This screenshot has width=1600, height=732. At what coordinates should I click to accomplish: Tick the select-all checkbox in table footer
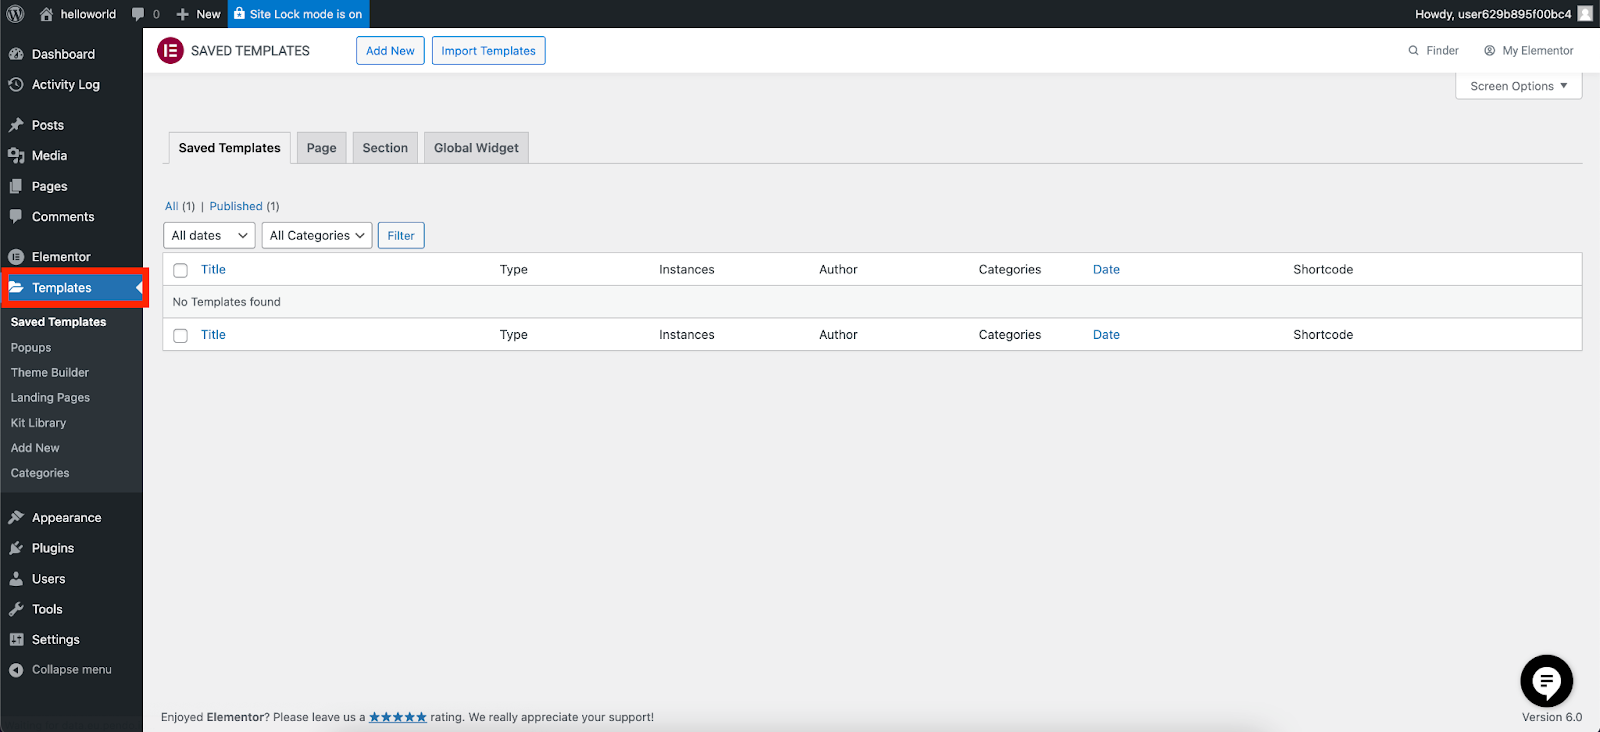coord(180,335)
